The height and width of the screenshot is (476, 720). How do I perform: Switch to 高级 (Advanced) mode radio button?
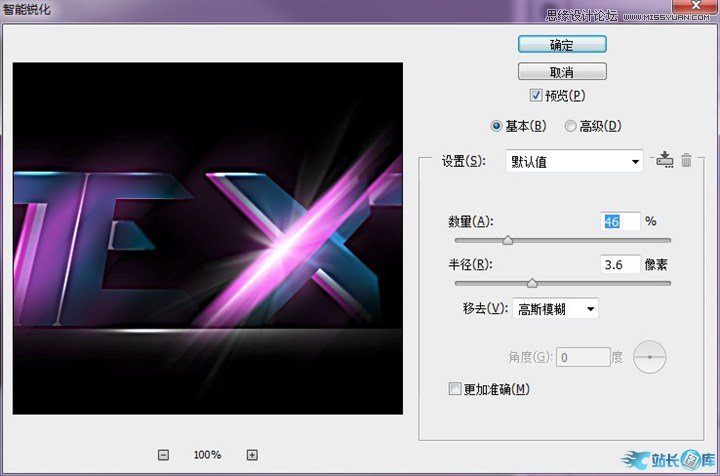[x=571, y=126]
